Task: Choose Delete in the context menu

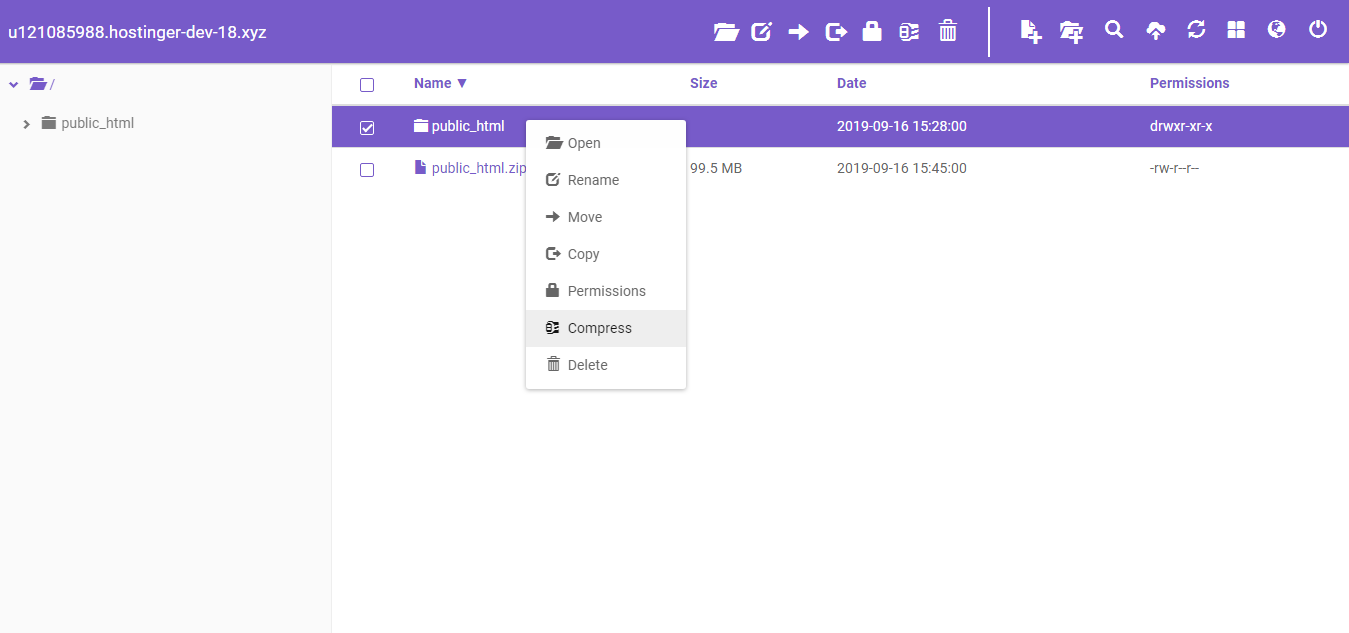Action: coord(606,365)
